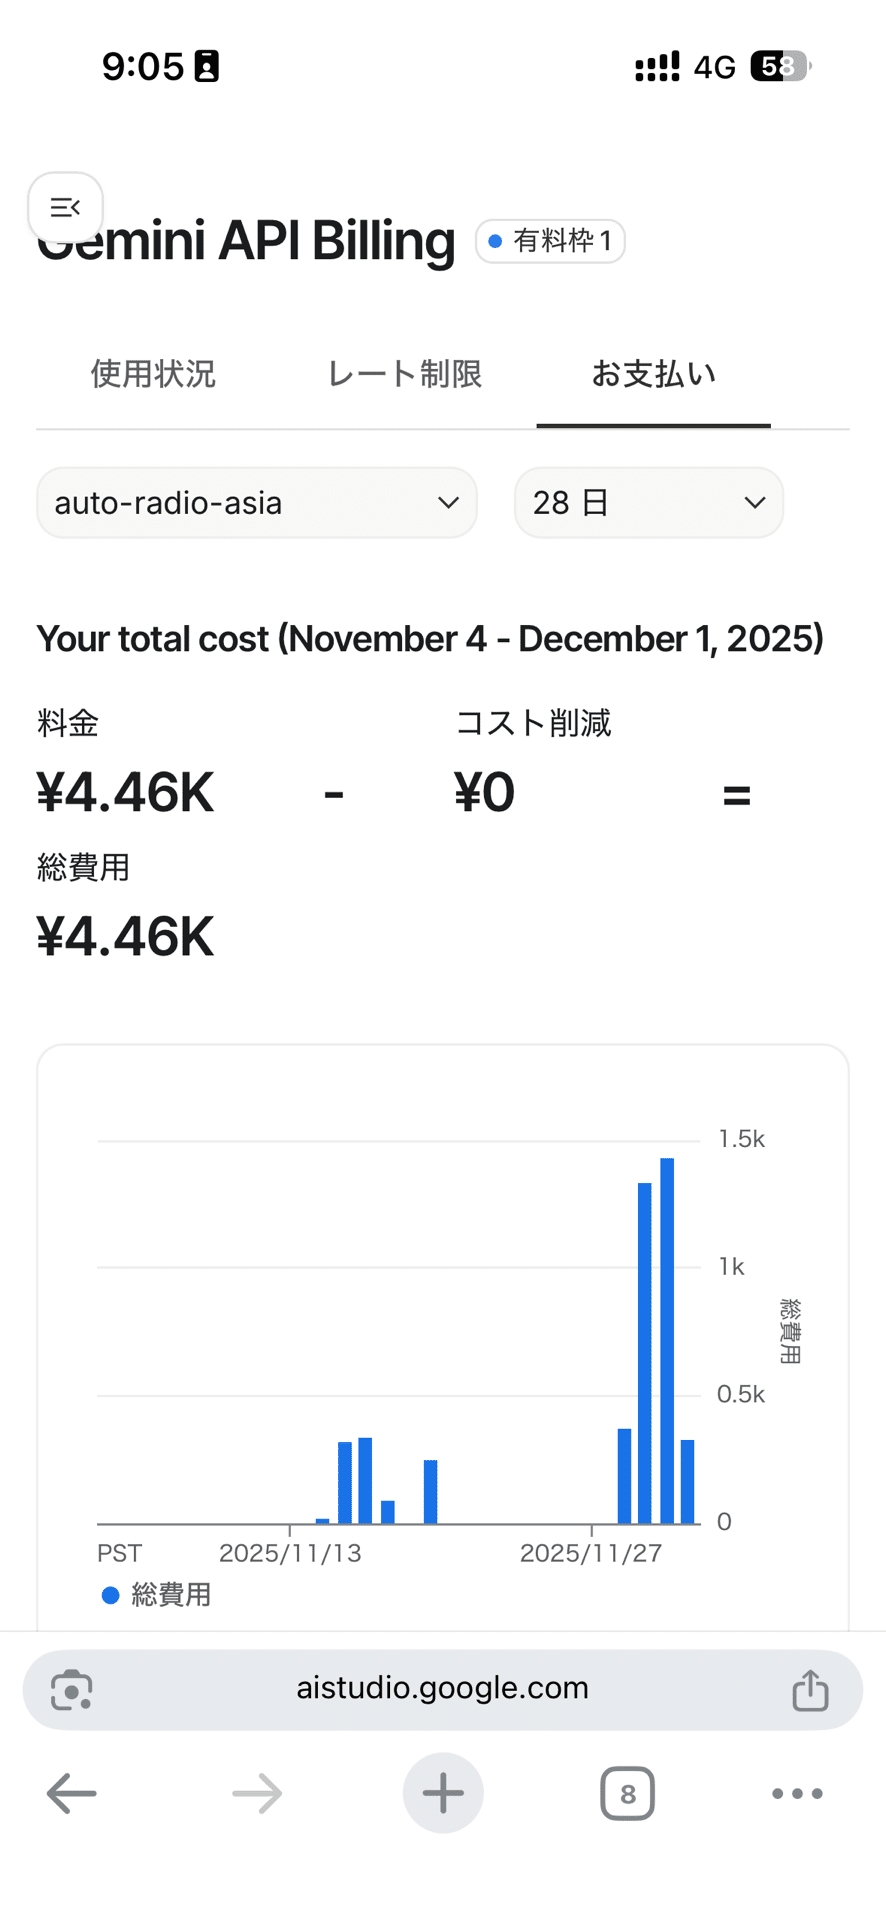The width and height of the screenshot is (886, 1920).
Task: Open the 28 日 time range dropdown
Action: click(x=649, y=503)
